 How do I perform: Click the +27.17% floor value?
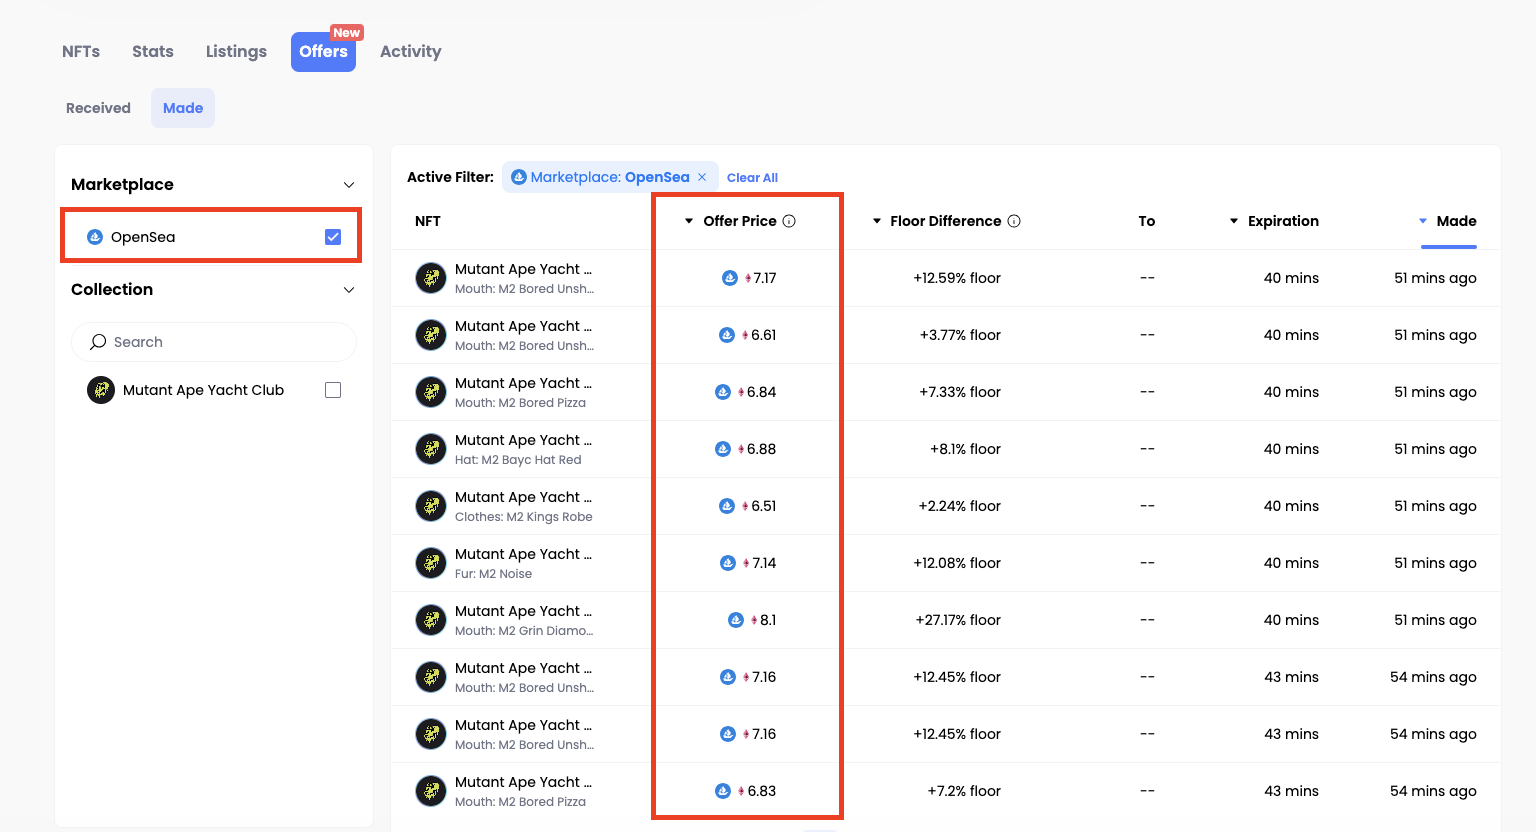pos(958,620)
